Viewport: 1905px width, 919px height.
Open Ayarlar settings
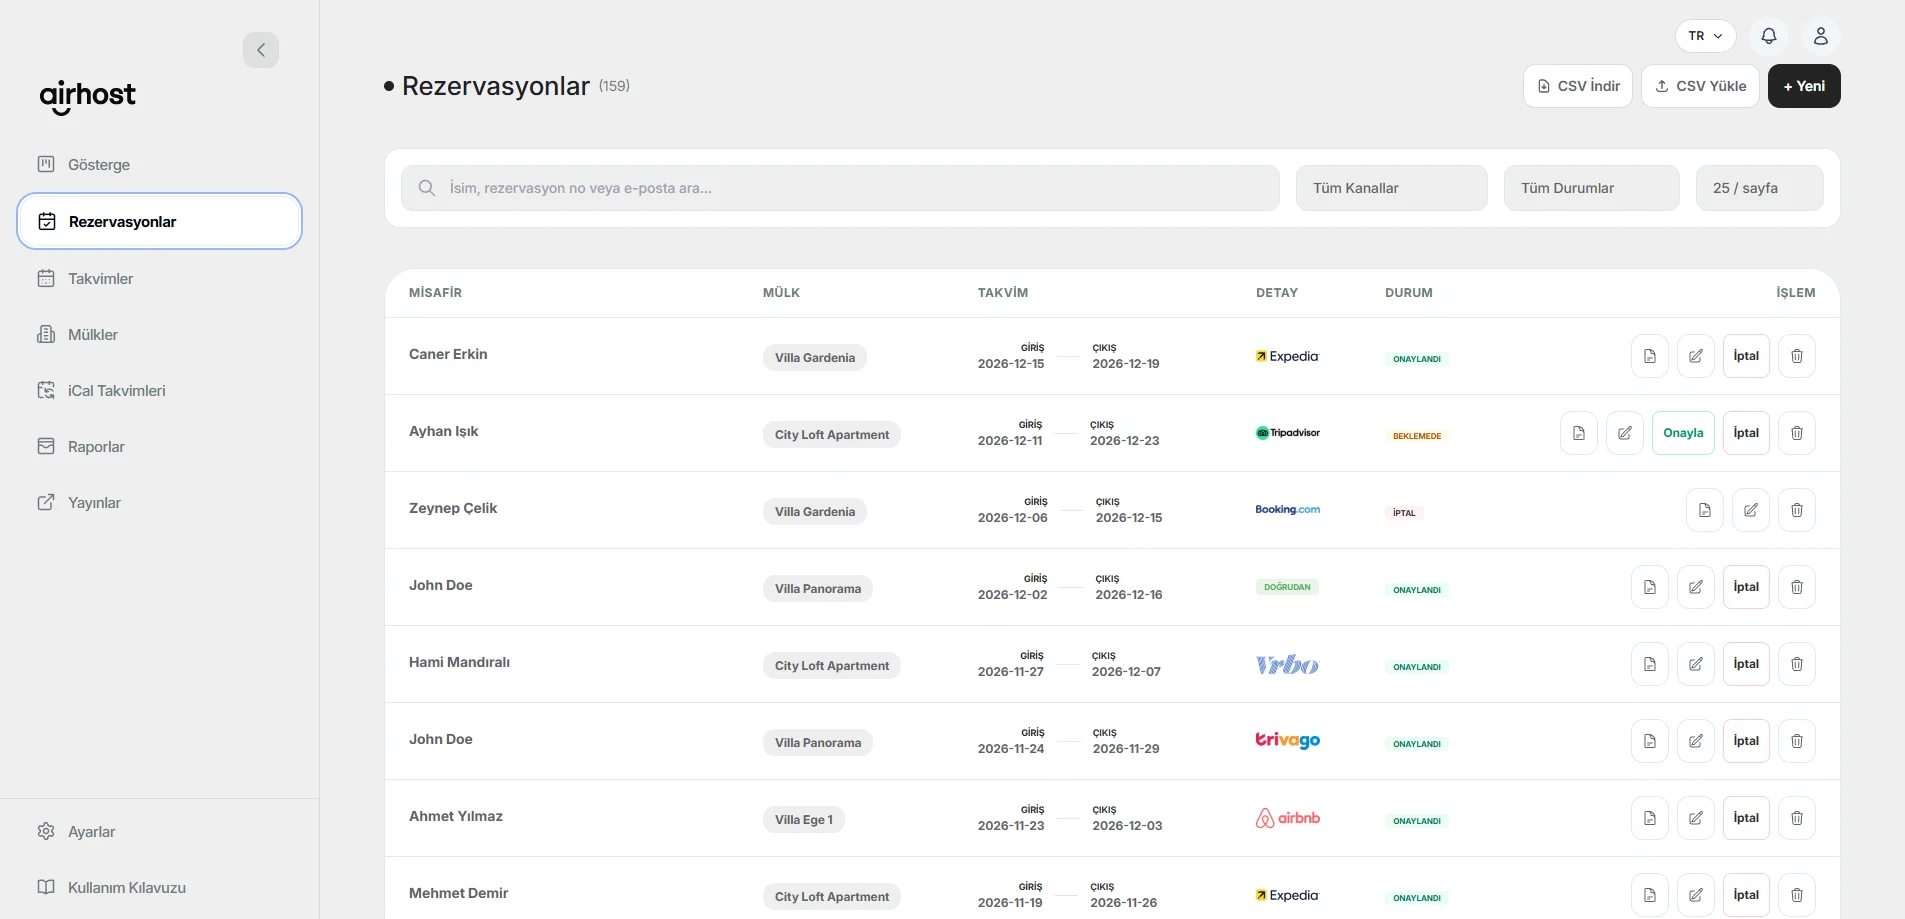[160, 832]
